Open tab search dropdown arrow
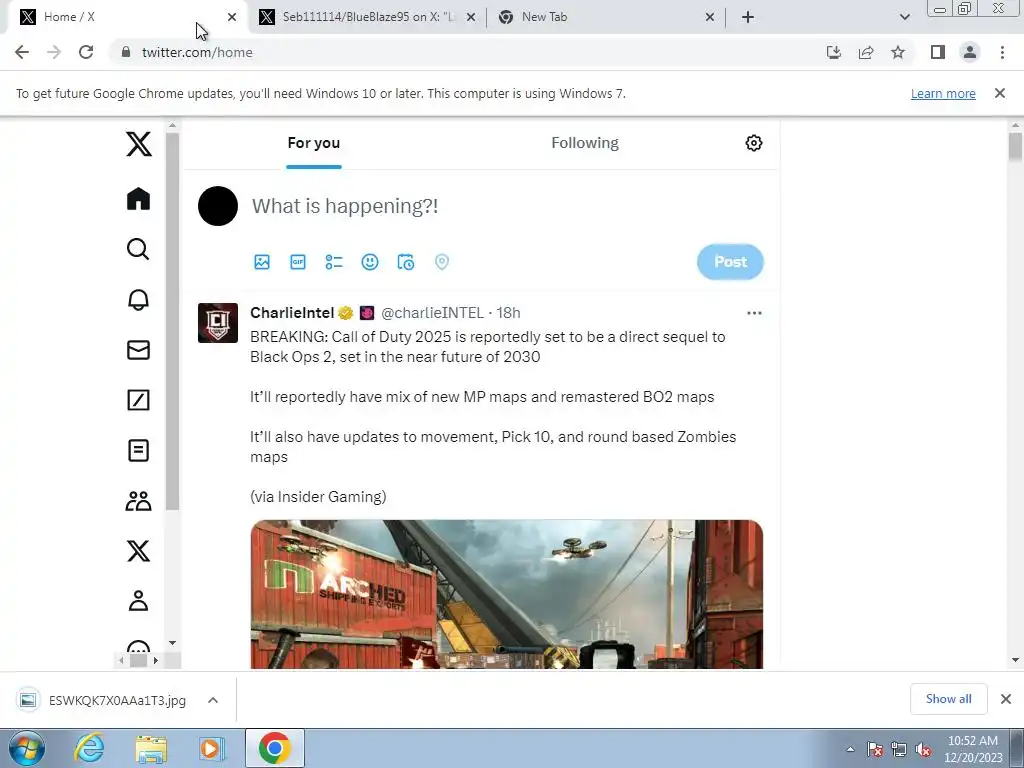This screenshot has height=768, width=1024. (904, 17)
